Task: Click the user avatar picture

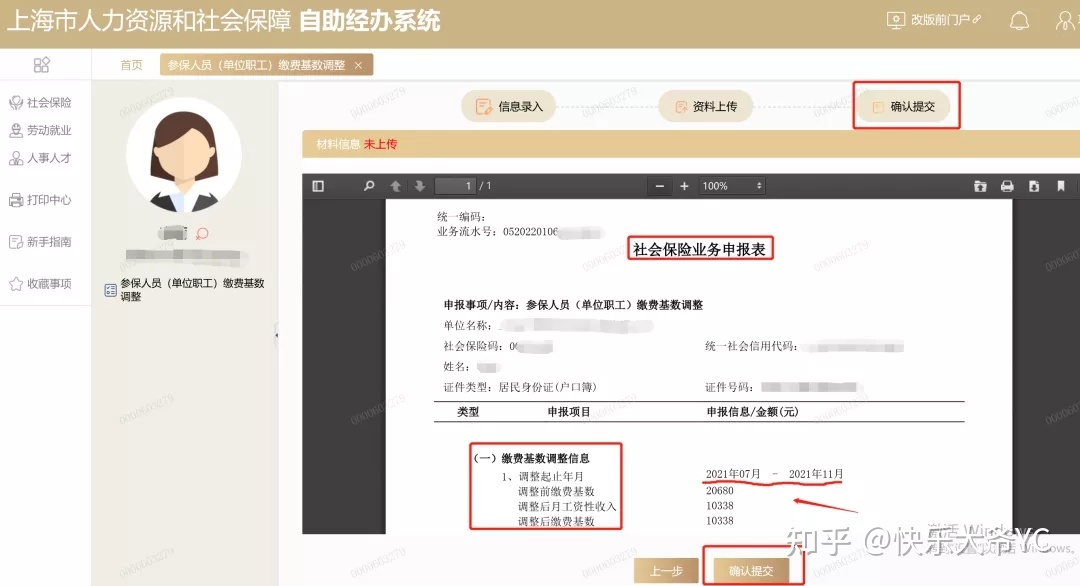Action: tap(184, 156)
